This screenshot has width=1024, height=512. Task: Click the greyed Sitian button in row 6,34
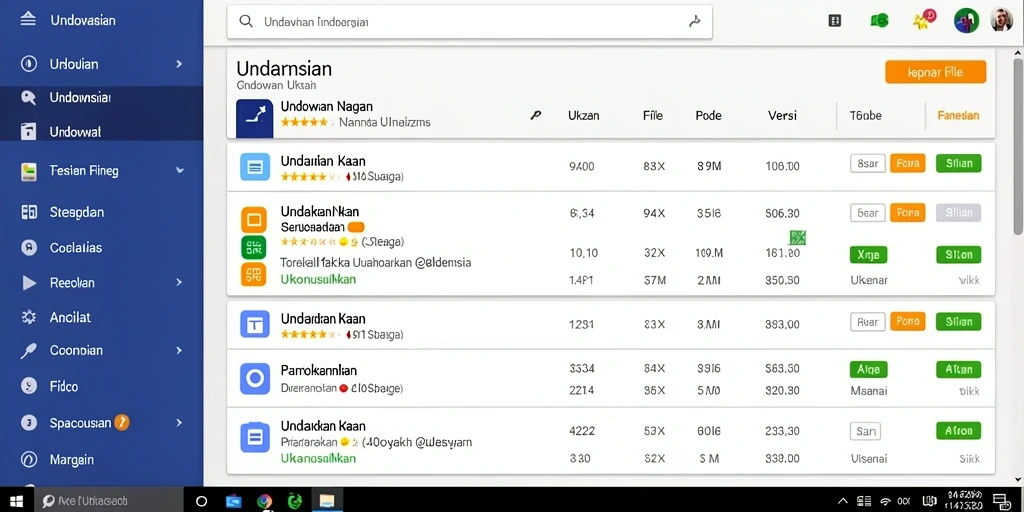click(959, 212)
